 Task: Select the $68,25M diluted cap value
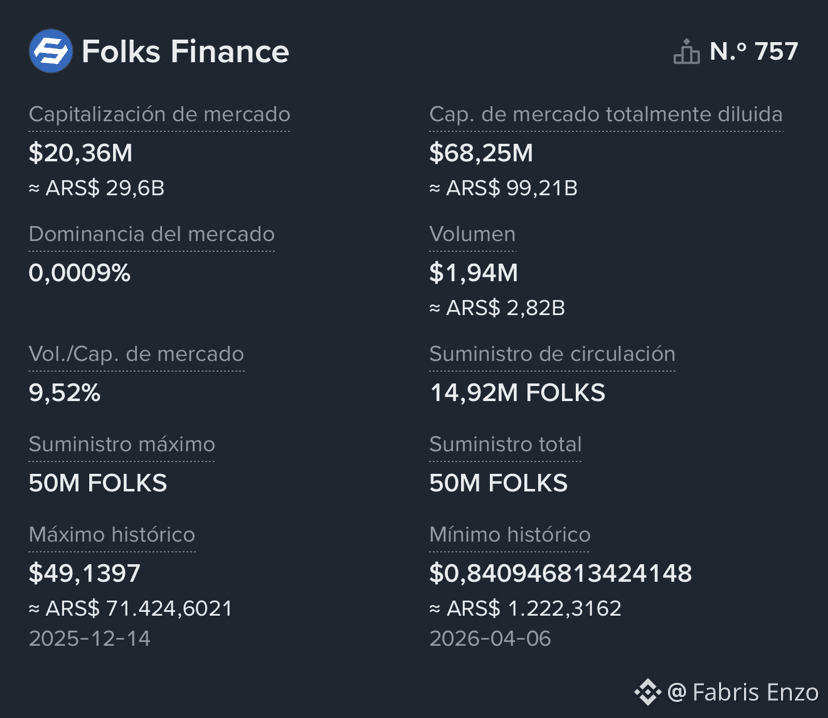coord(481,153)
